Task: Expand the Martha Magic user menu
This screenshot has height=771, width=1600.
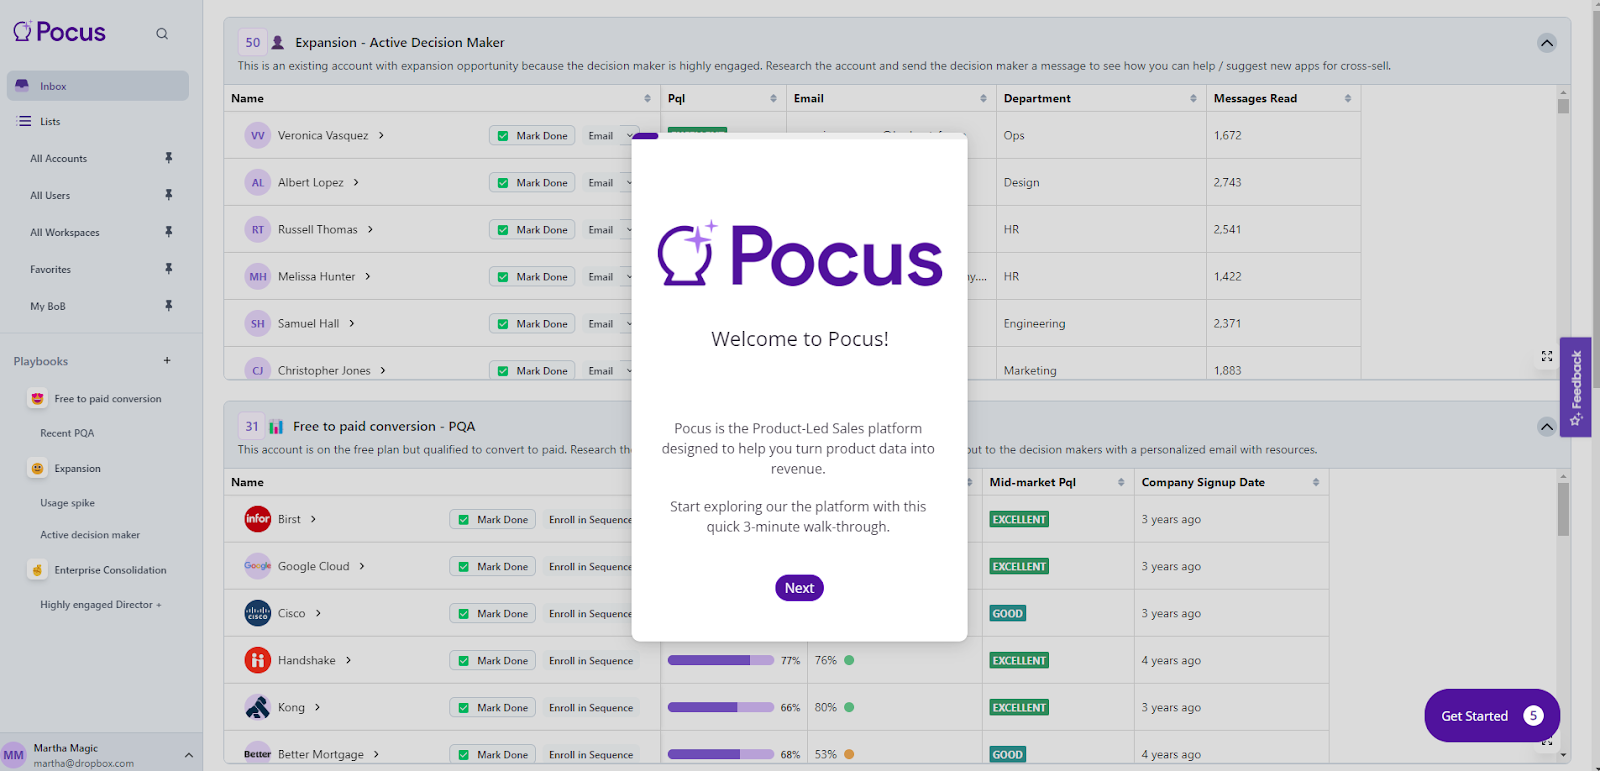Action: [189, 755]
